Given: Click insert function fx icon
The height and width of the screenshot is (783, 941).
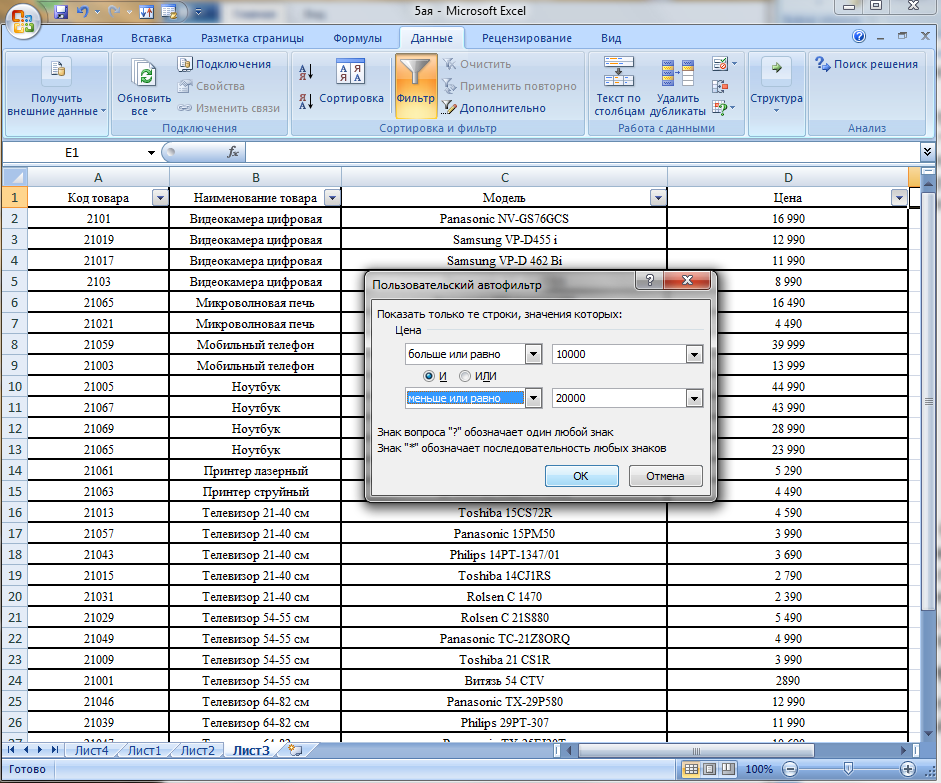Looking at the screenshot, I should coord(233,152).
